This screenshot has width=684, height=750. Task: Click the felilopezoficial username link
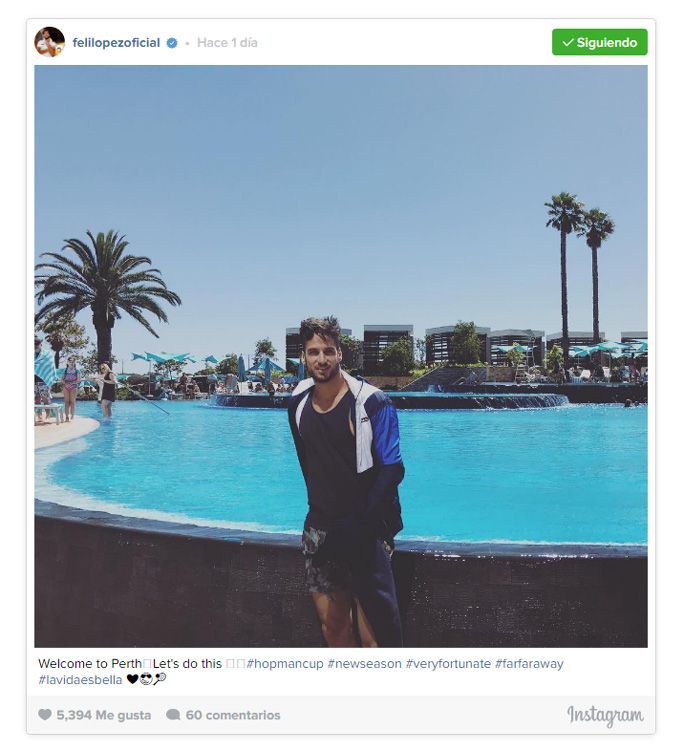[116, 43]
